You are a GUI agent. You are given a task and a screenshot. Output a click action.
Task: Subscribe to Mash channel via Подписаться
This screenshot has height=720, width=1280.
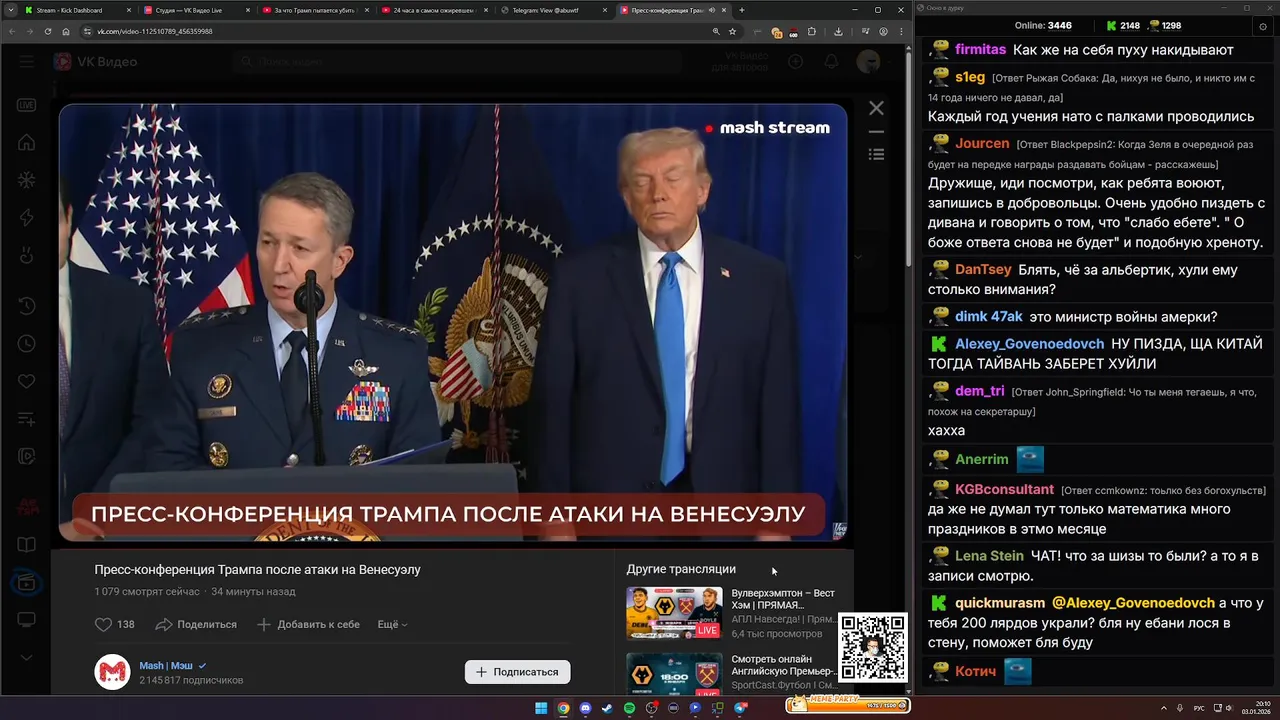(x=518, y=672)
